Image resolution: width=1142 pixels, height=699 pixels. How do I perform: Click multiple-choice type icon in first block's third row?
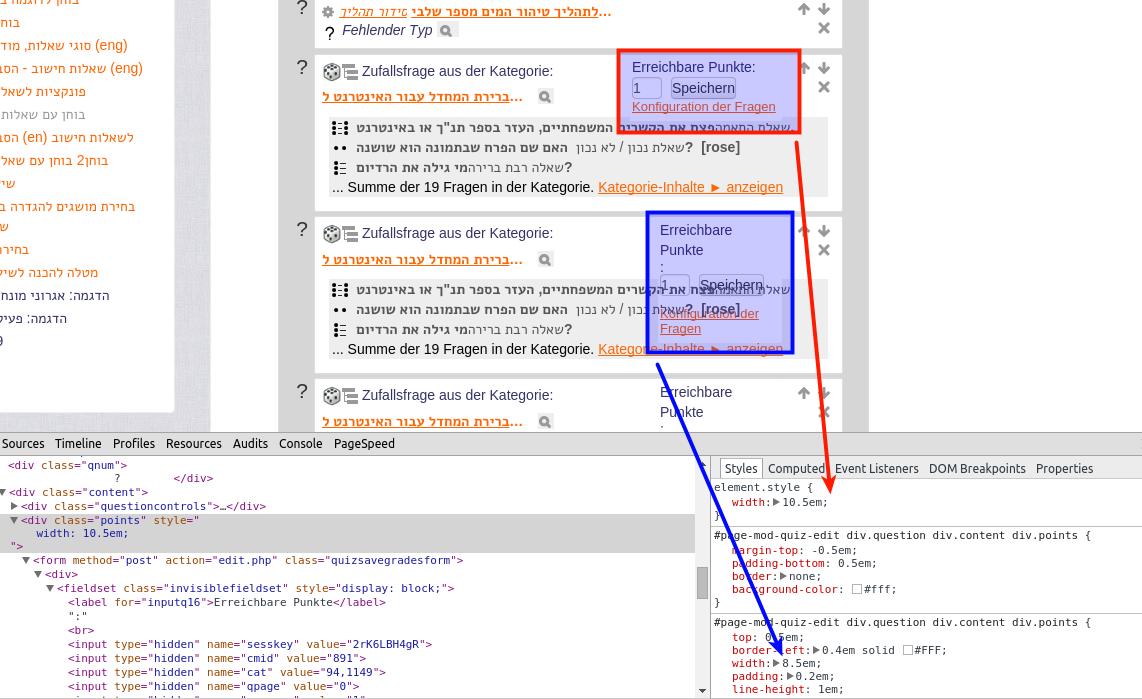click(339, 168)
